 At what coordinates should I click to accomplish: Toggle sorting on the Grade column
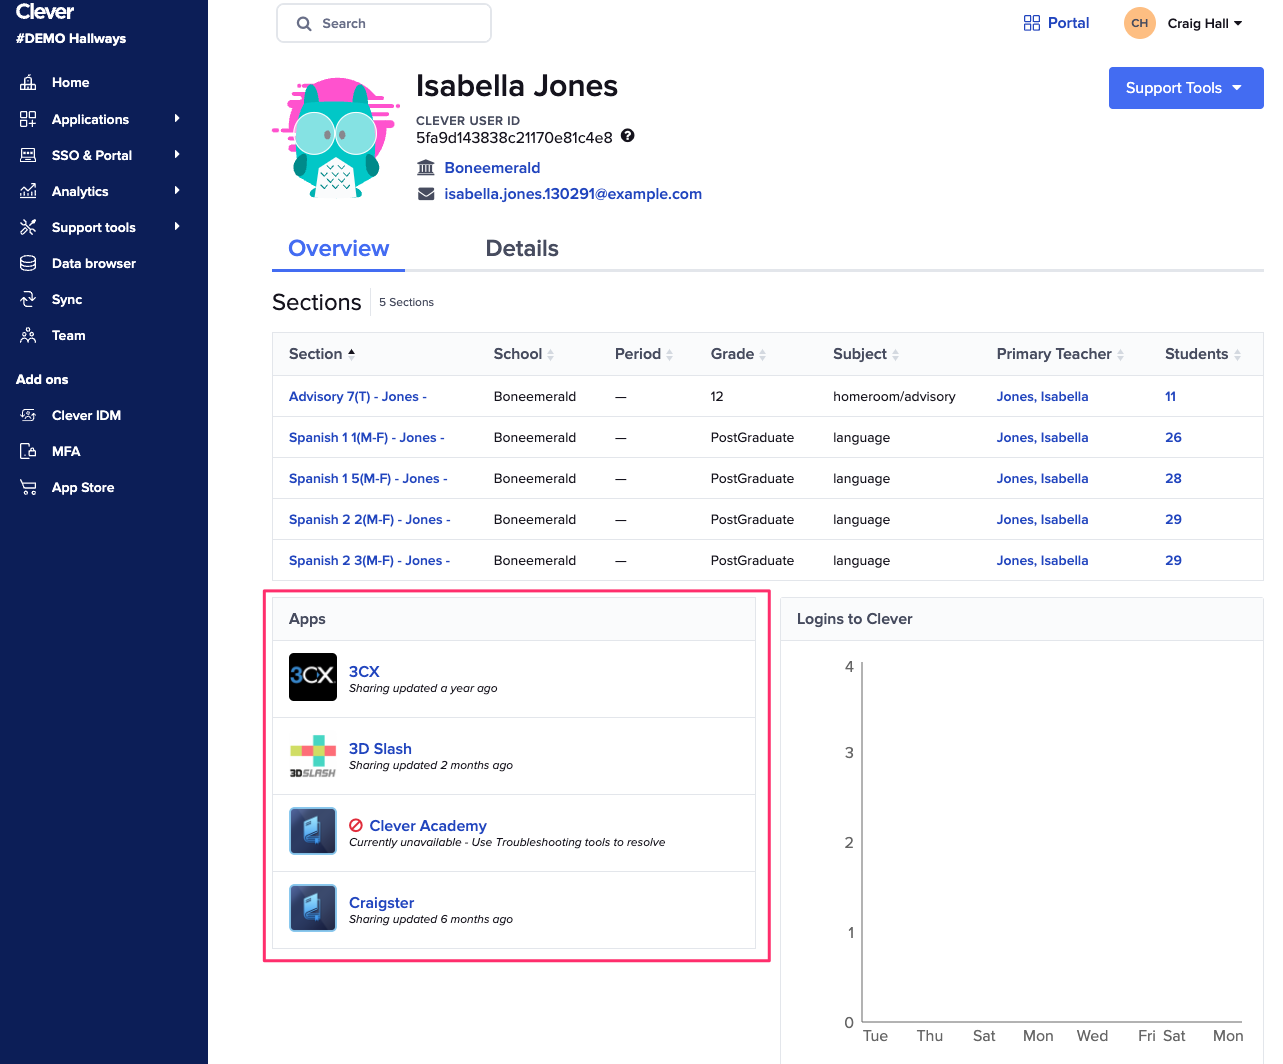click(764, 354)
